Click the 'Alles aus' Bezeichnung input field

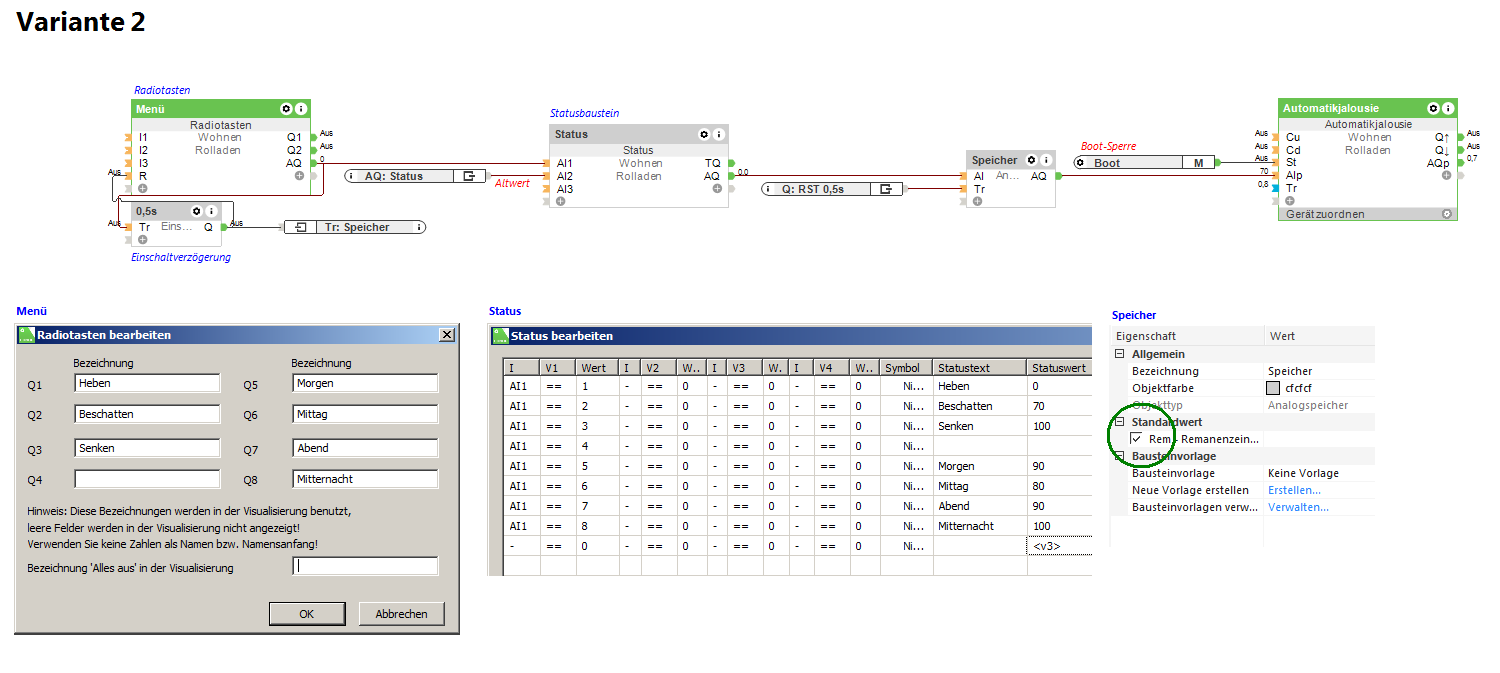[365, 566]
